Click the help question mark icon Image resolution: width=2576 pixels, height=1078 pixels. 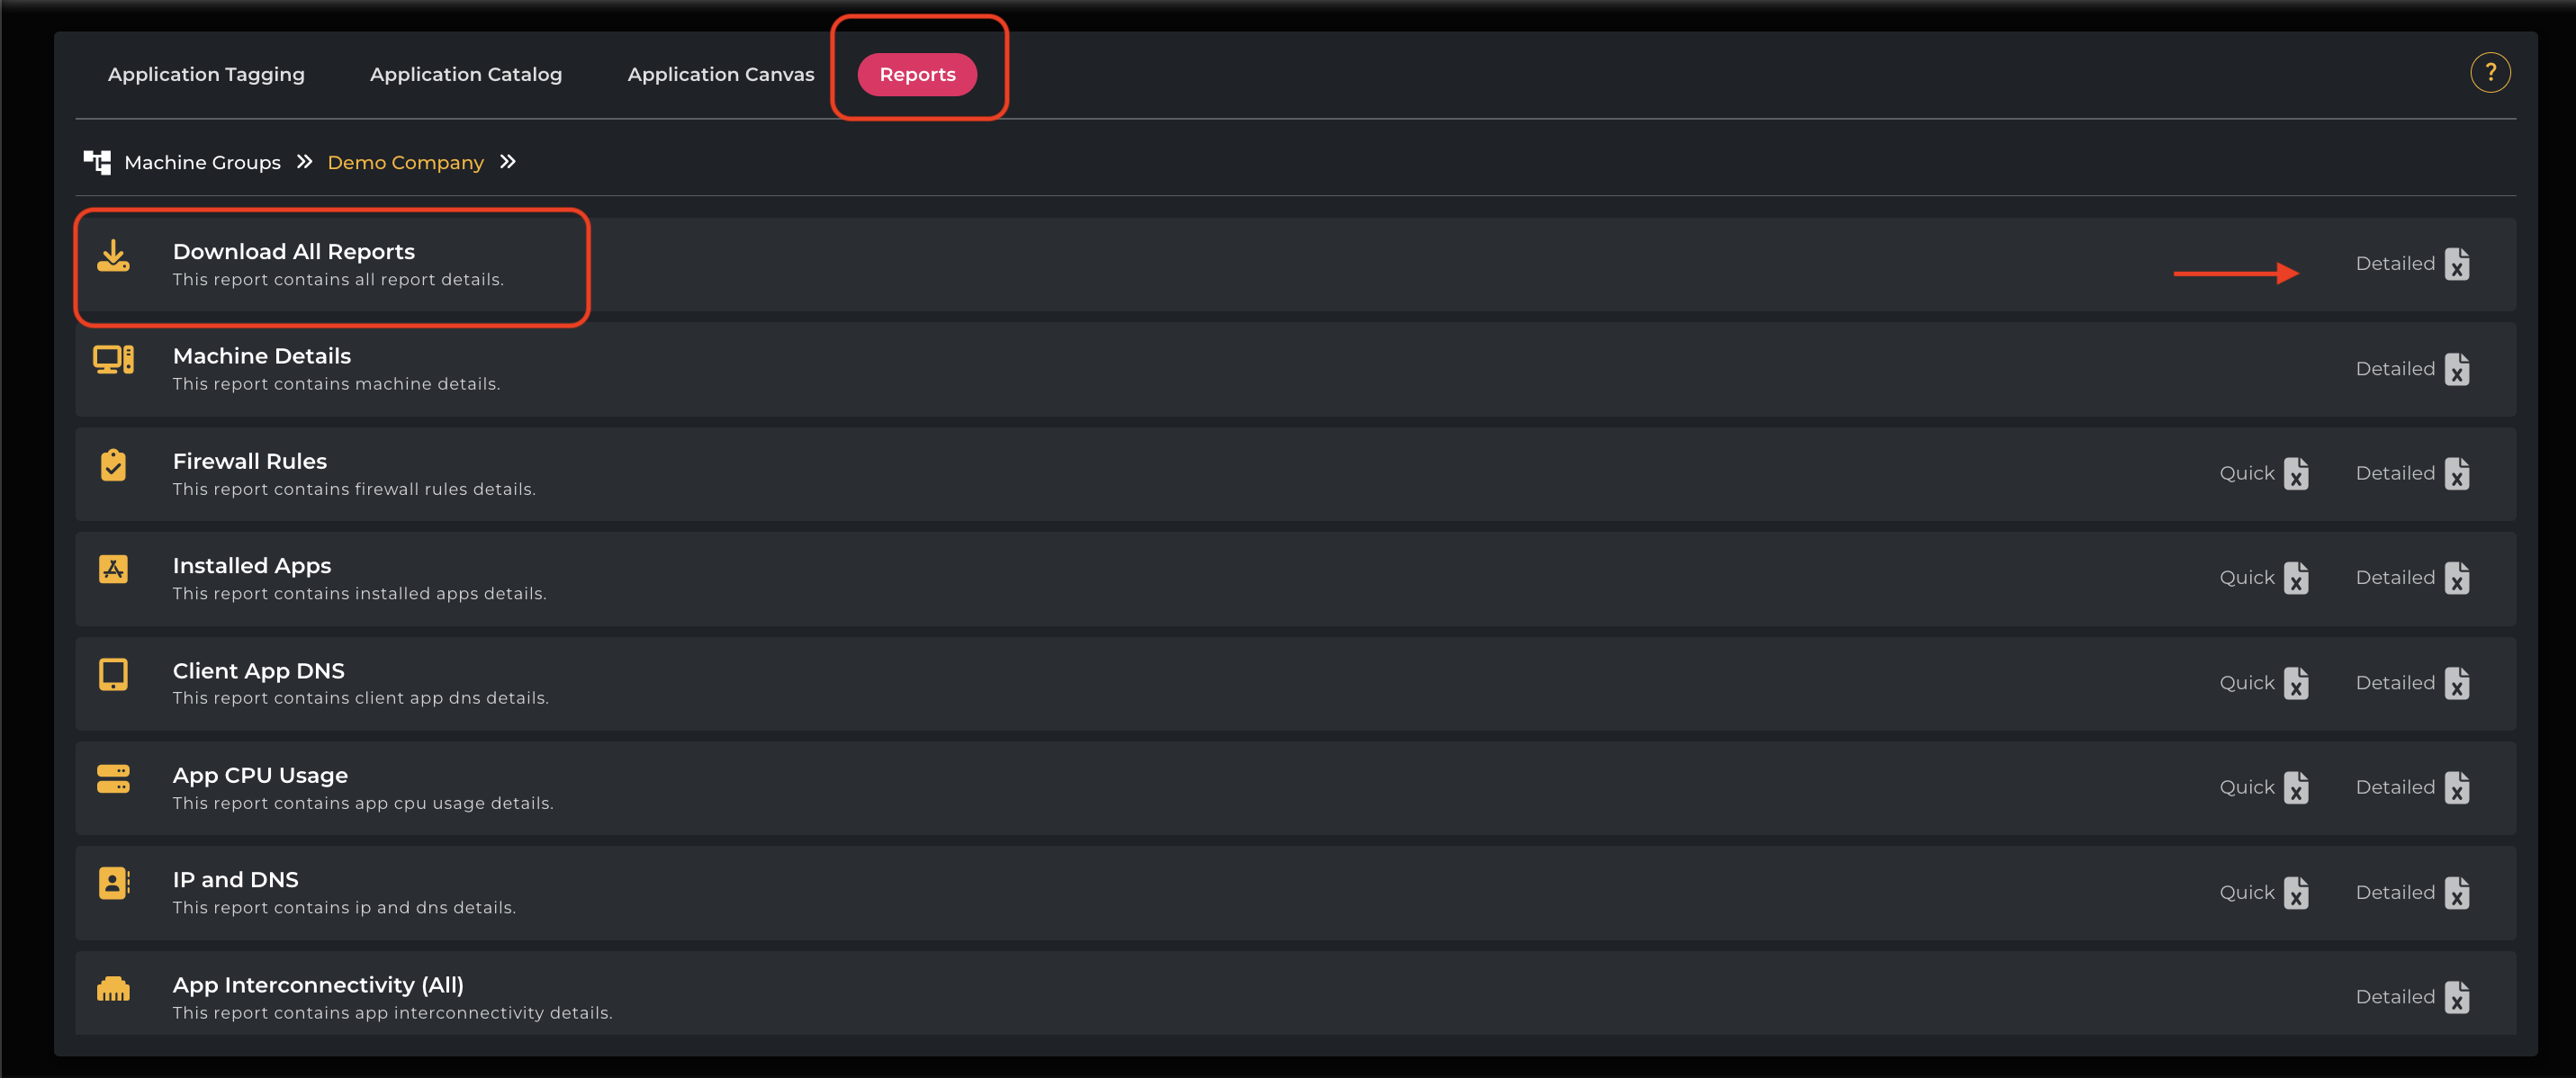2489,73
